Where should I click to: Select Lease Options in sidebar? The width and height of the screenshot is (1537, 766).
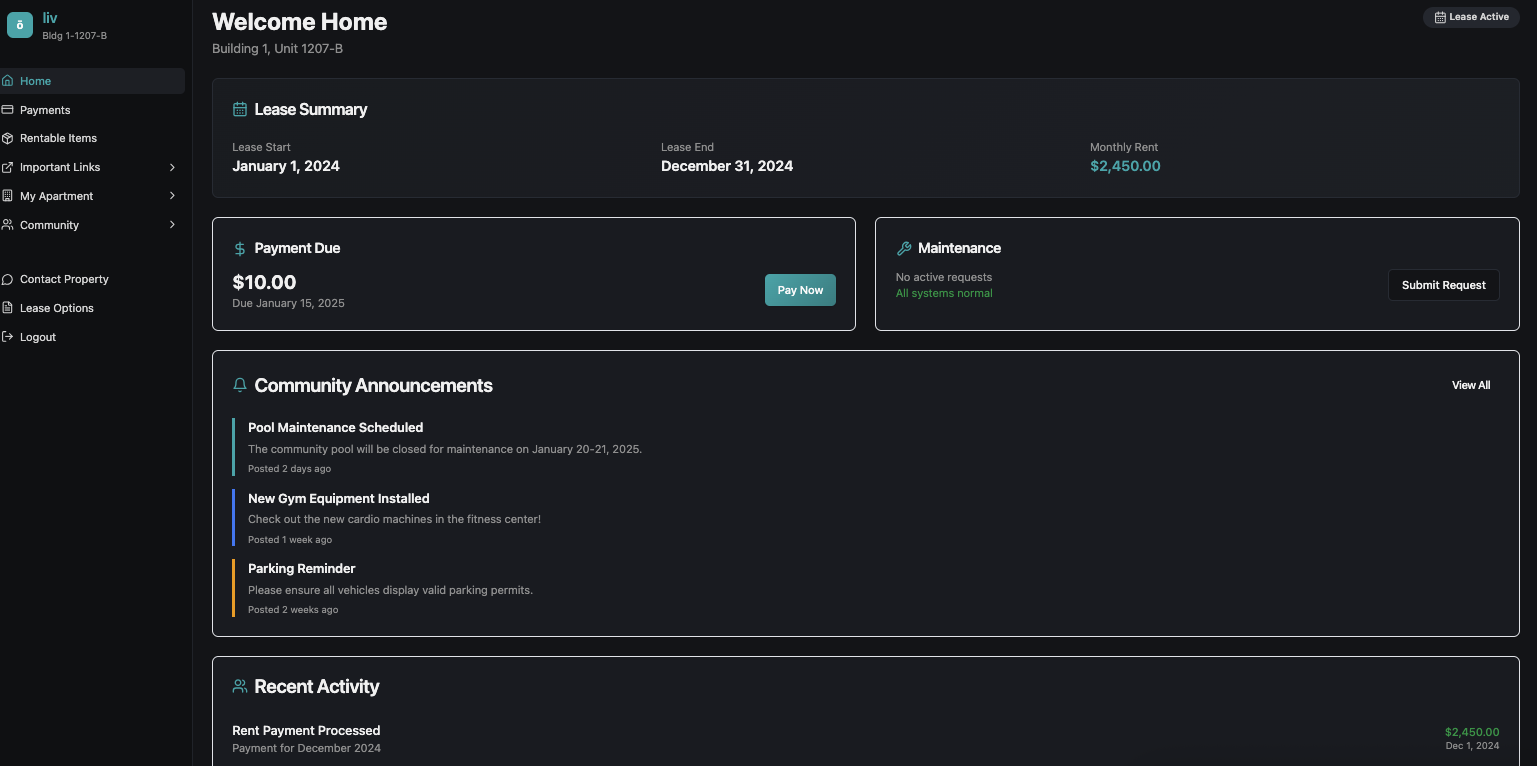pos(92,308)
